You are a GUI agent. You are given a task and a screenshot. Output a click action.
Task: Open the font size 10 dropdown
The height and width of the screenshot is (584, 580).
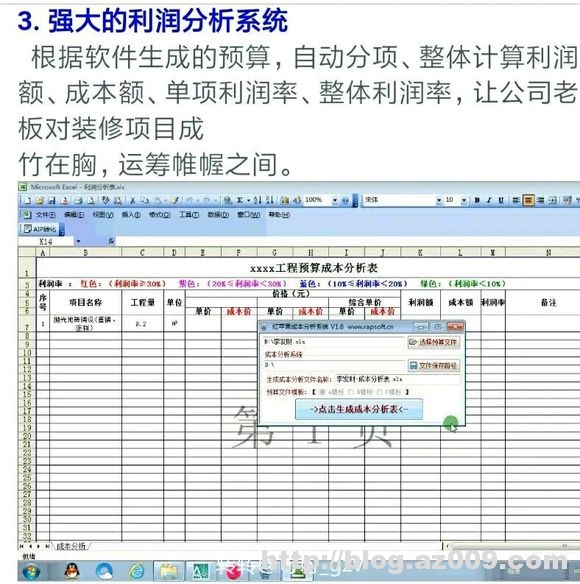click(464, 200)
